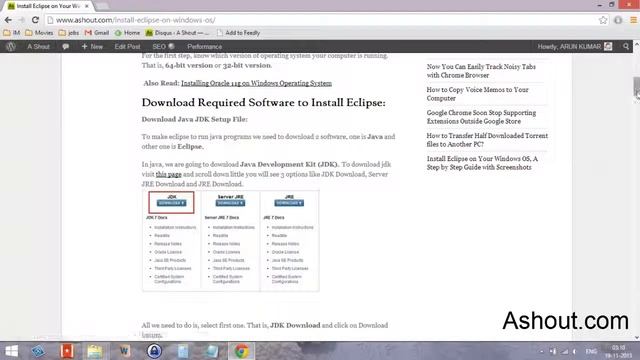Bookmark this page with the star icon
Screen dimensions: 640x360
pyautogui.click(x=603, y=20)
